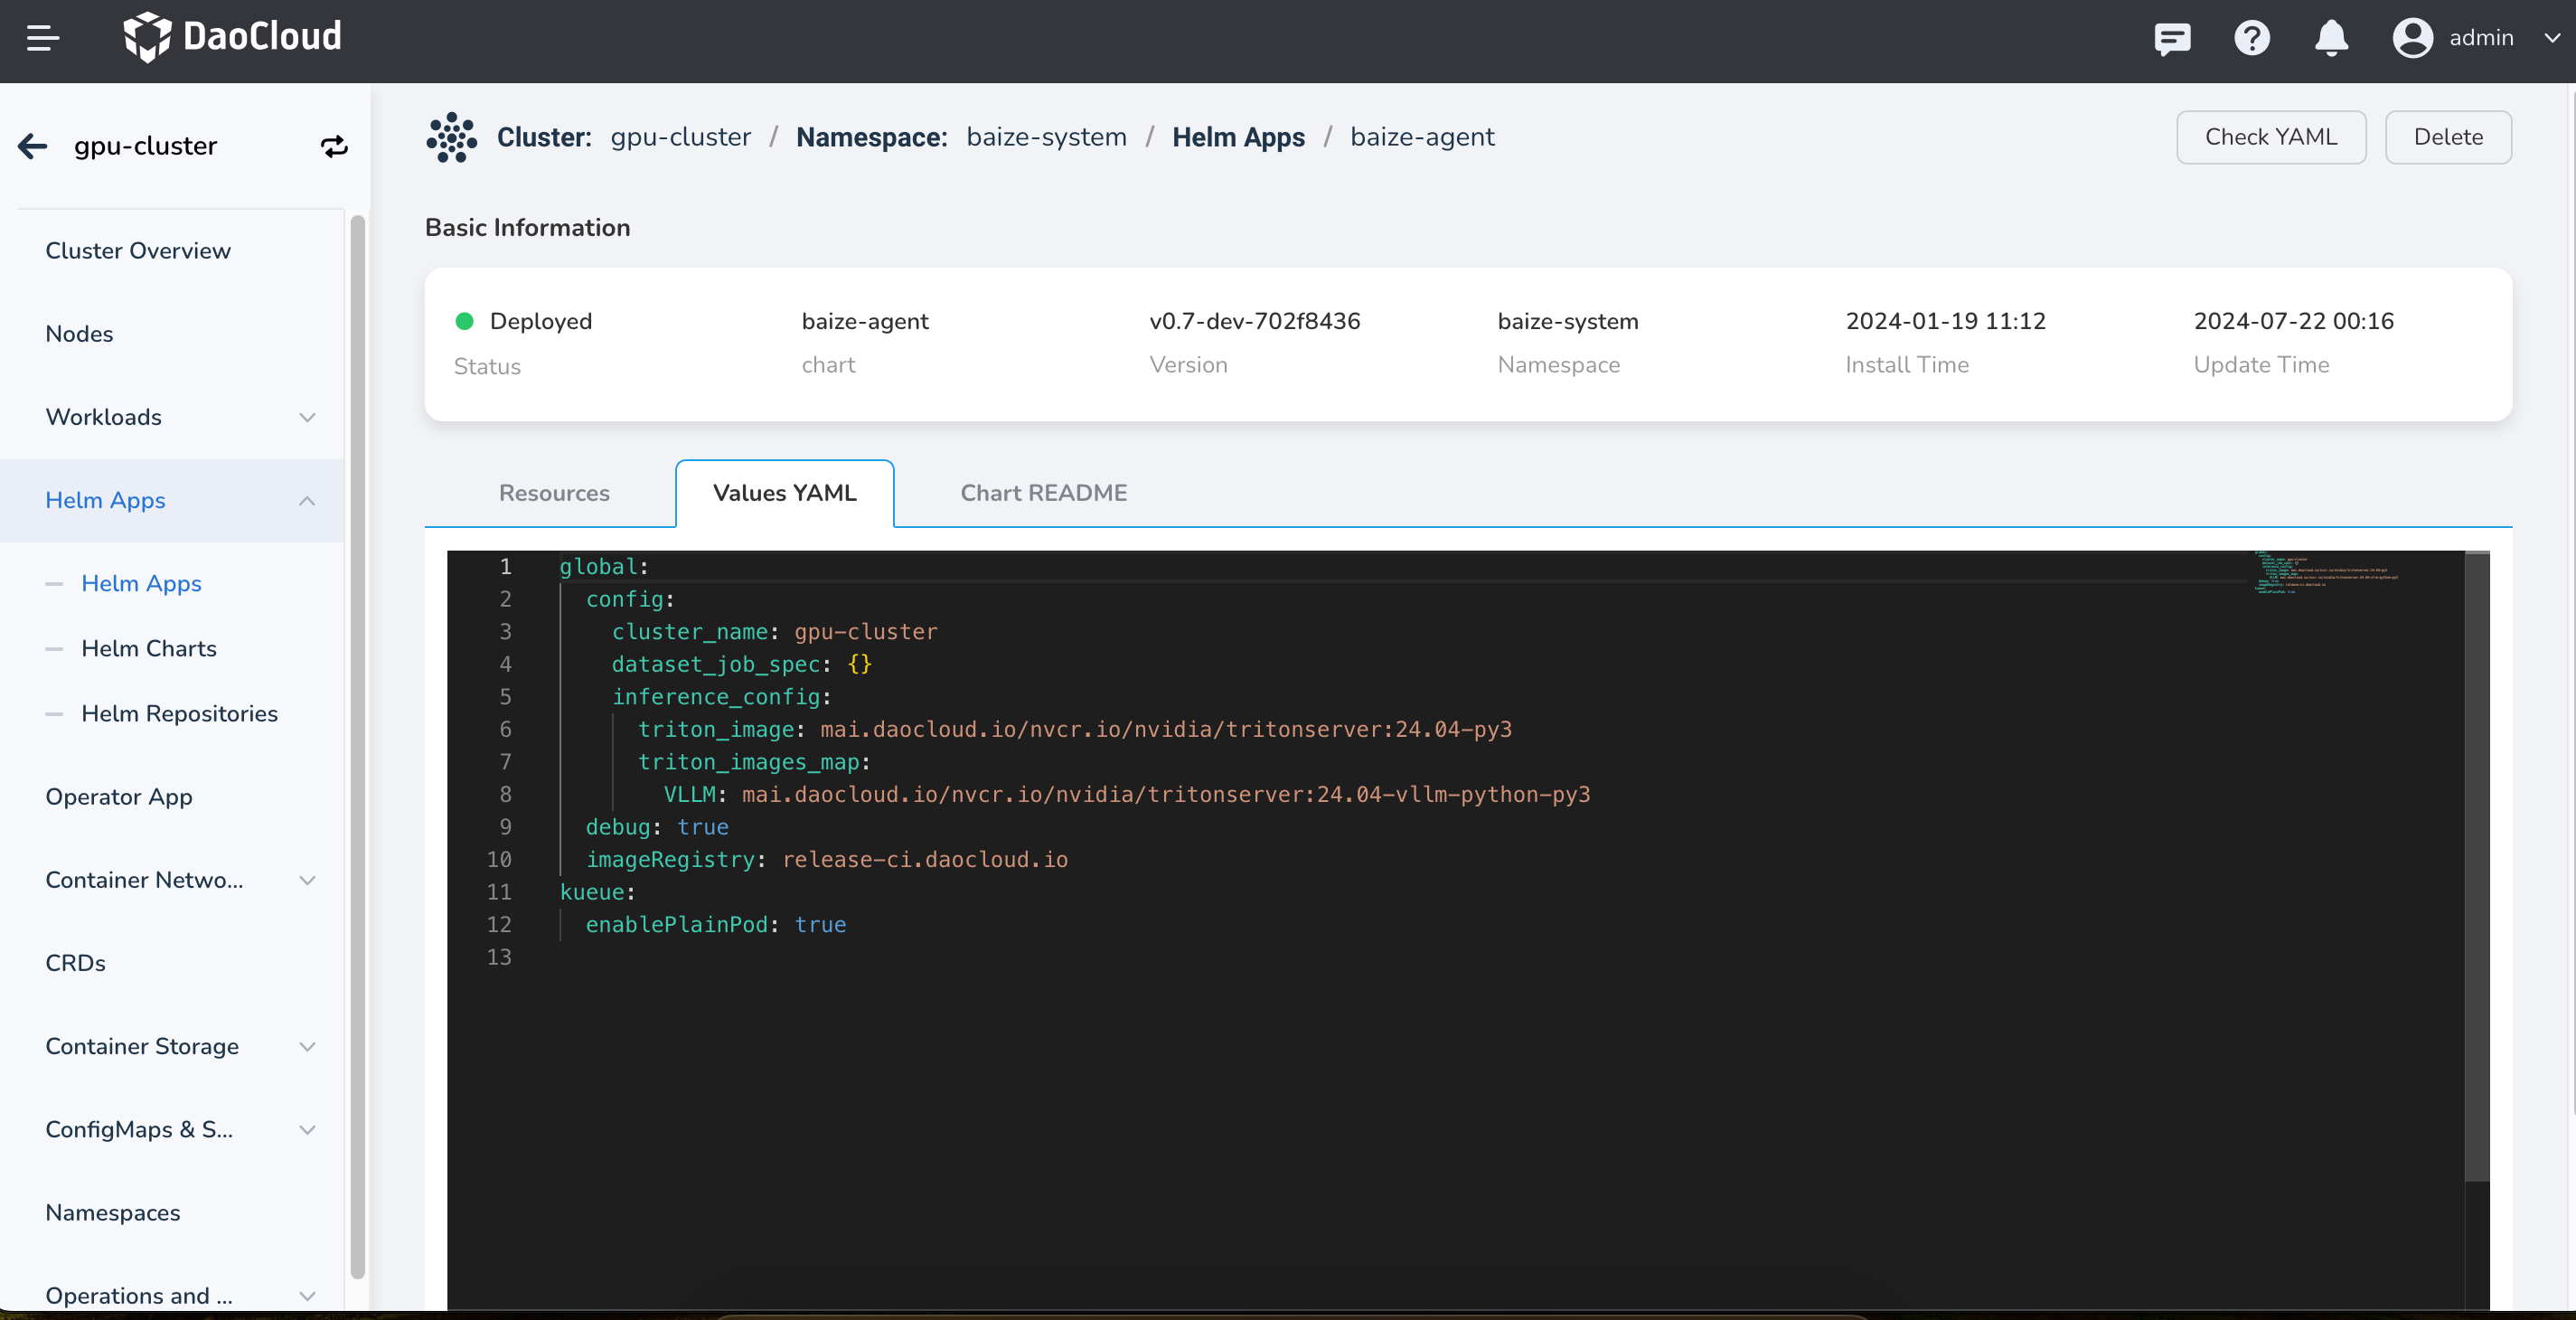This screenshot has width=2576, height=1320.
Task: Open the notifications bell
Action: pyautogui.click(x=2330, y=38)
